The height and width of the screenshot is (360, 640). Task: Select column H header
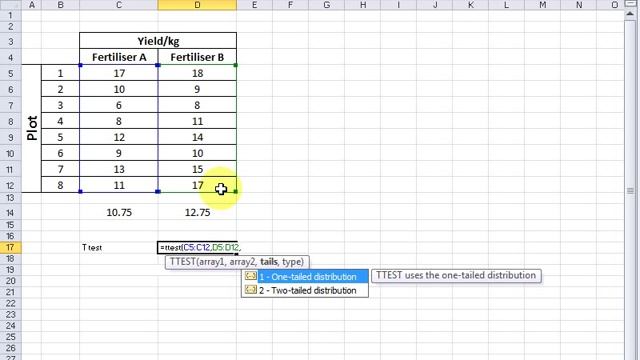click(362, 5)
